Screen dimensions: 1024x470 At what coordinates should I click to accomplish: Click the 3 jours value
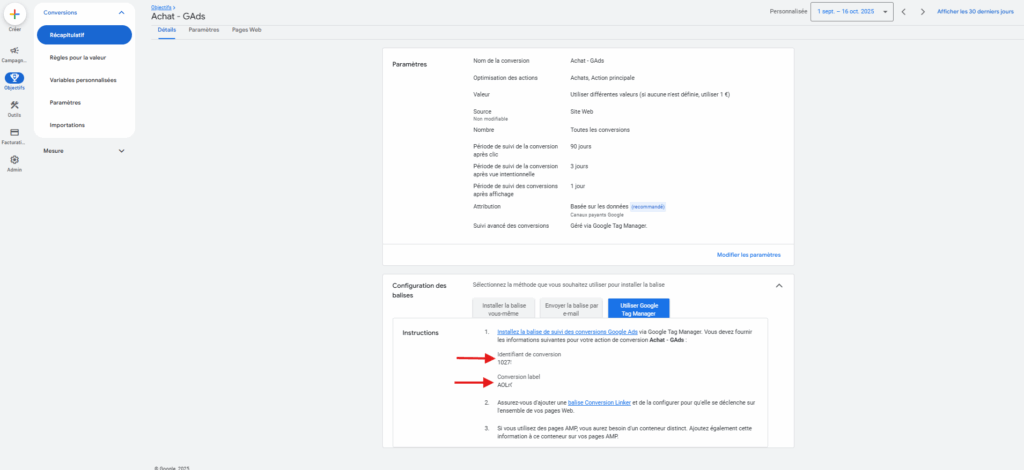(x=579, y=166)
